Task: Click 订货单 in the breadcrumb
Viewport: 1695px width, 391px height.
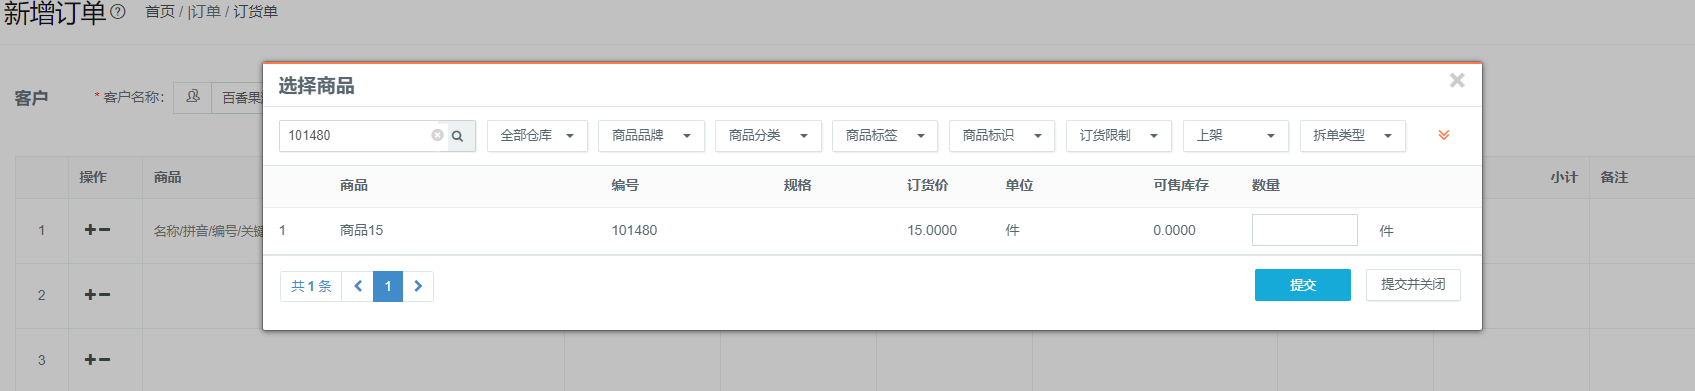Action: coord(256,12)
